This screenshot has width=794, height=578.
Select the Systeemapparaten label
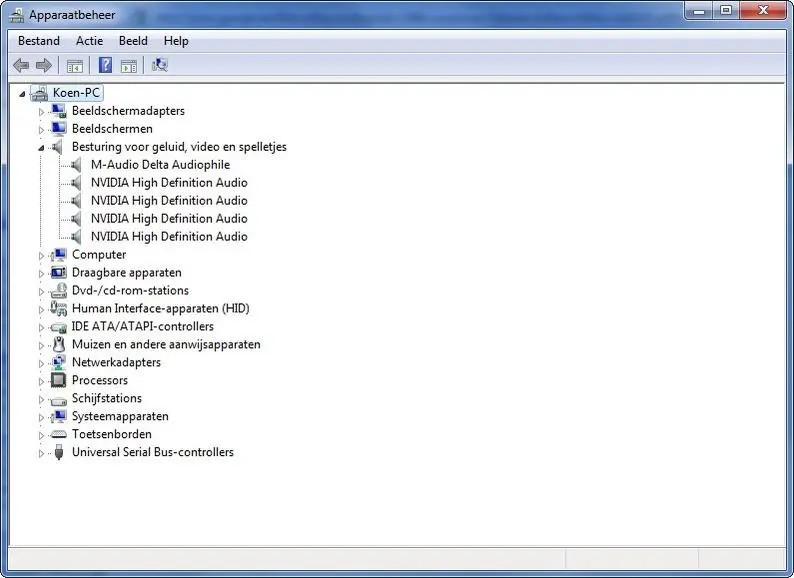pyautogui.click(x=121, y=416)
